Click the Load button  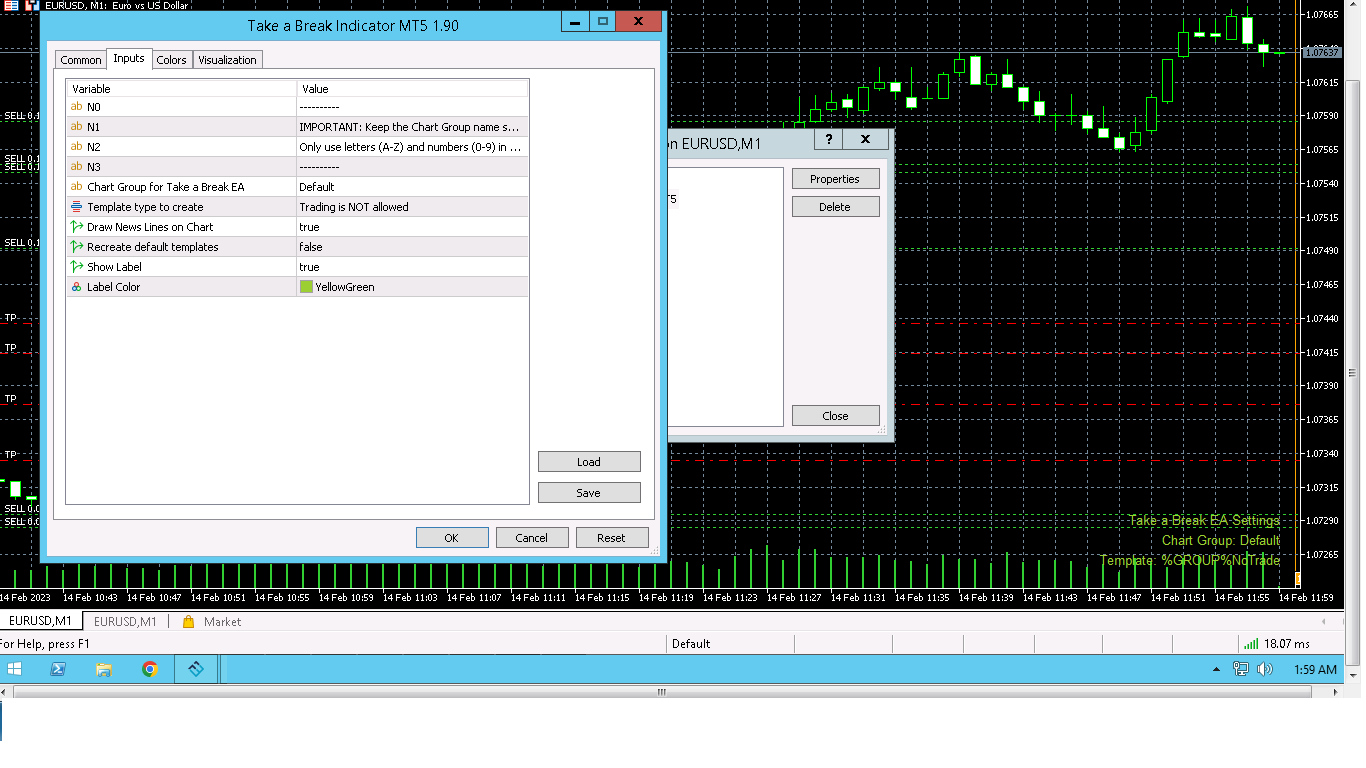point(589,462)
